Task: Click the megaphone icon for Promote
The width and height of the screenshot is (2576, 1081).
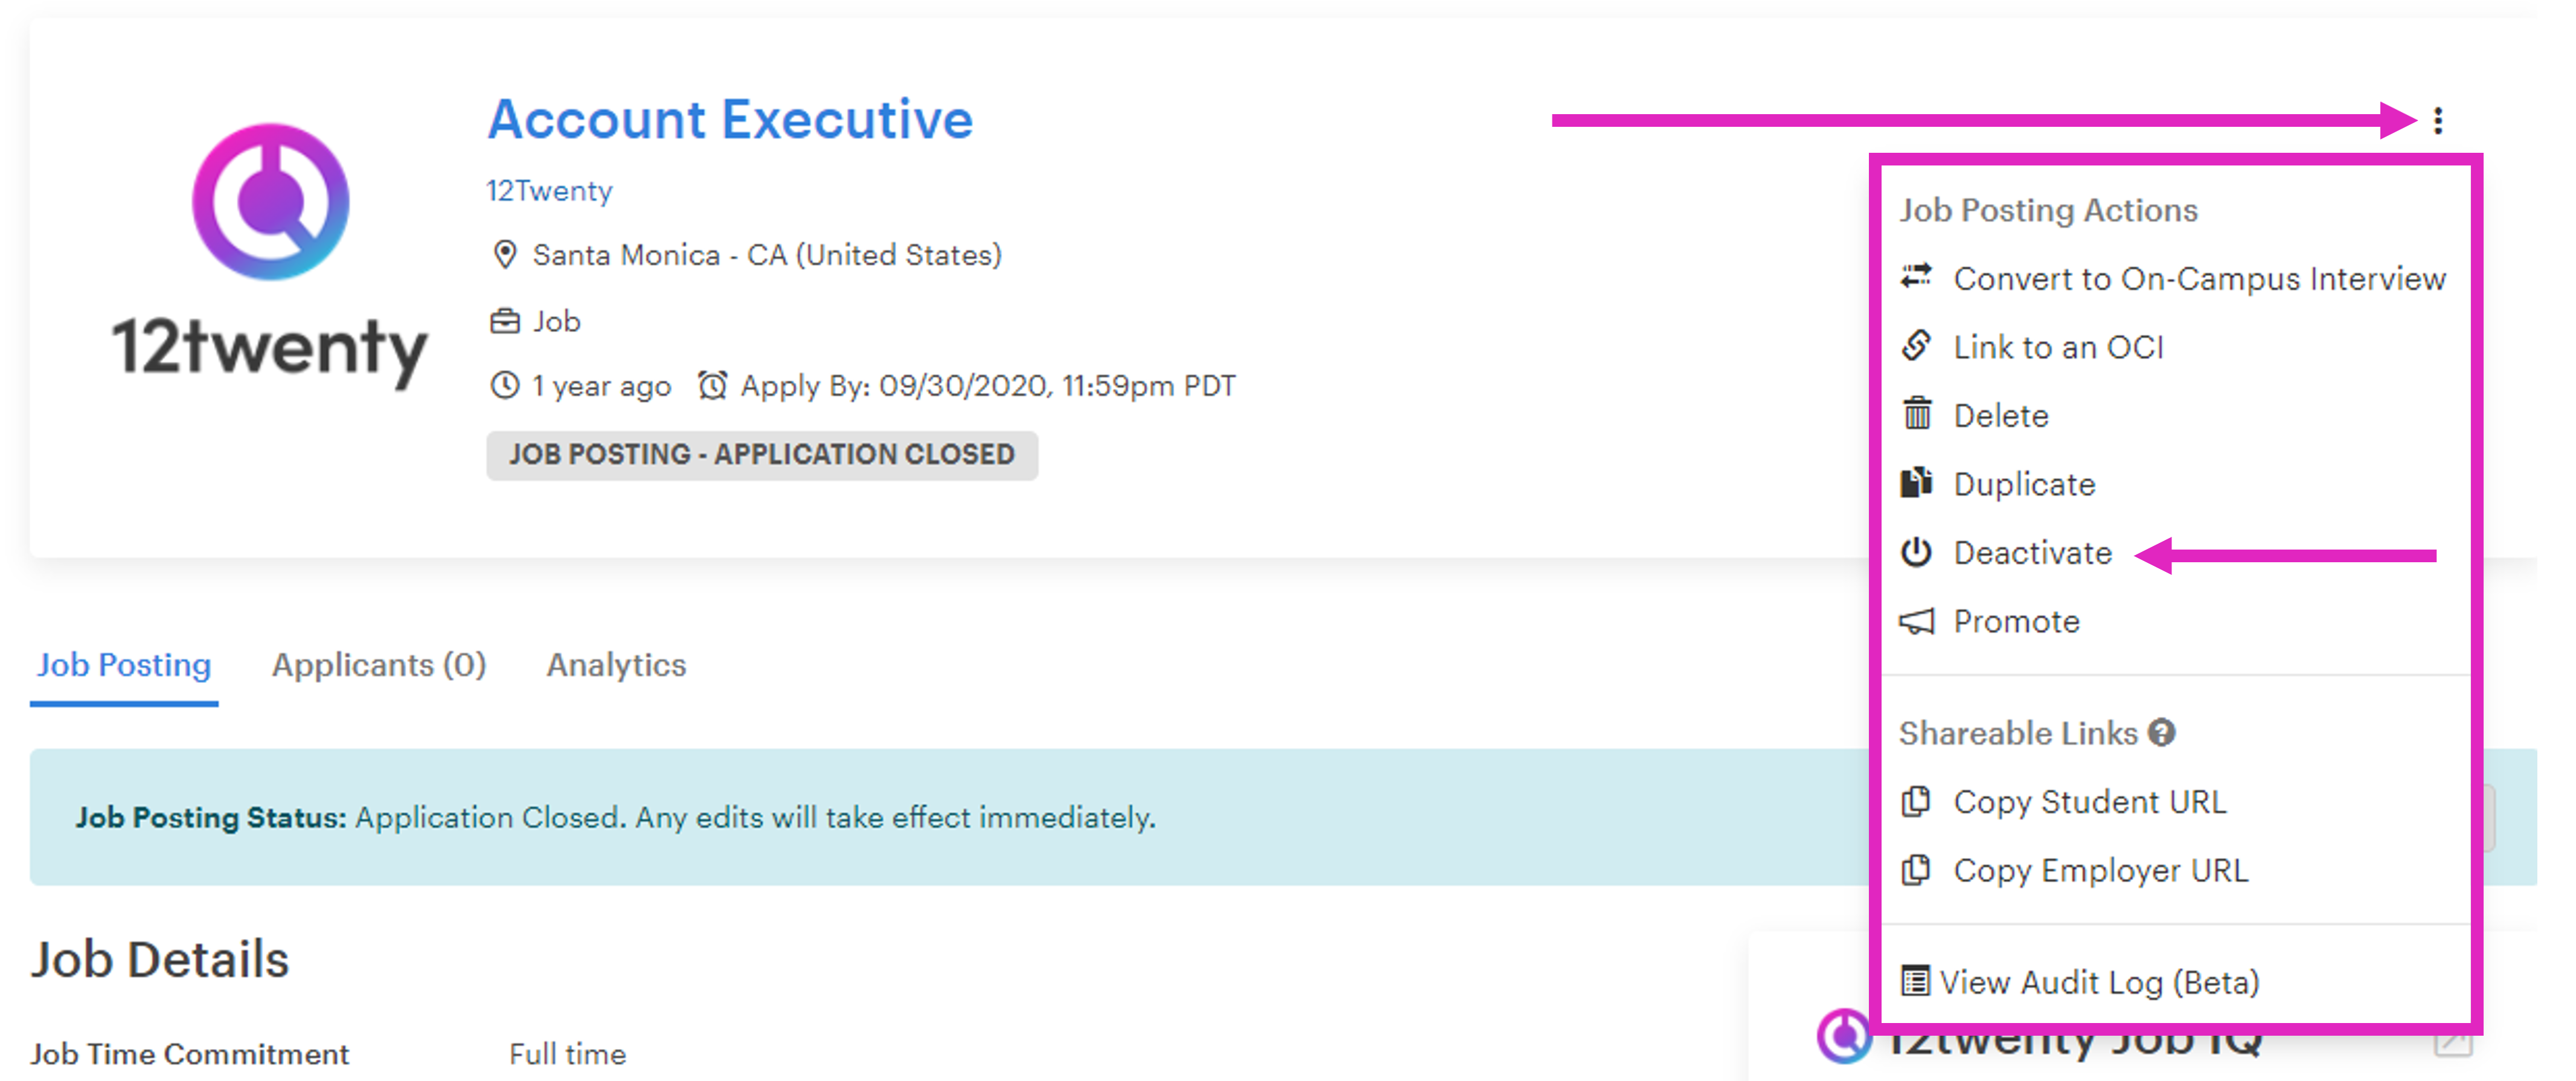Action: [x=1916, y=620]
